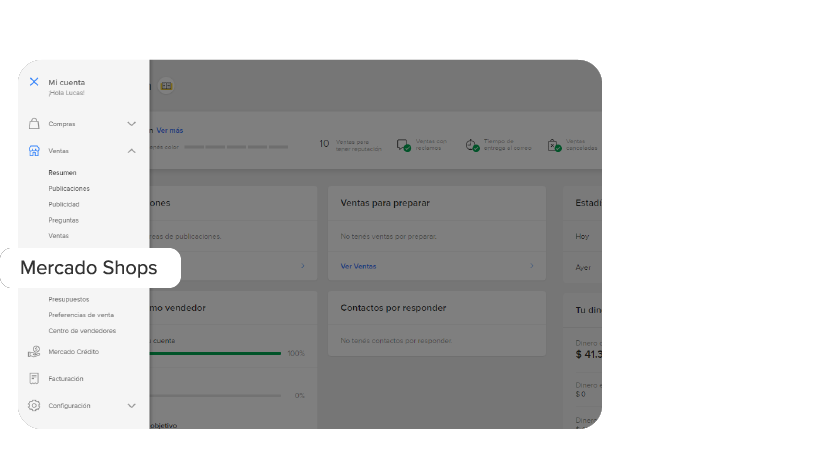Open Ventas sub-item below Preguntas
Screen dimensions: 818x450
tap(58, 236)
